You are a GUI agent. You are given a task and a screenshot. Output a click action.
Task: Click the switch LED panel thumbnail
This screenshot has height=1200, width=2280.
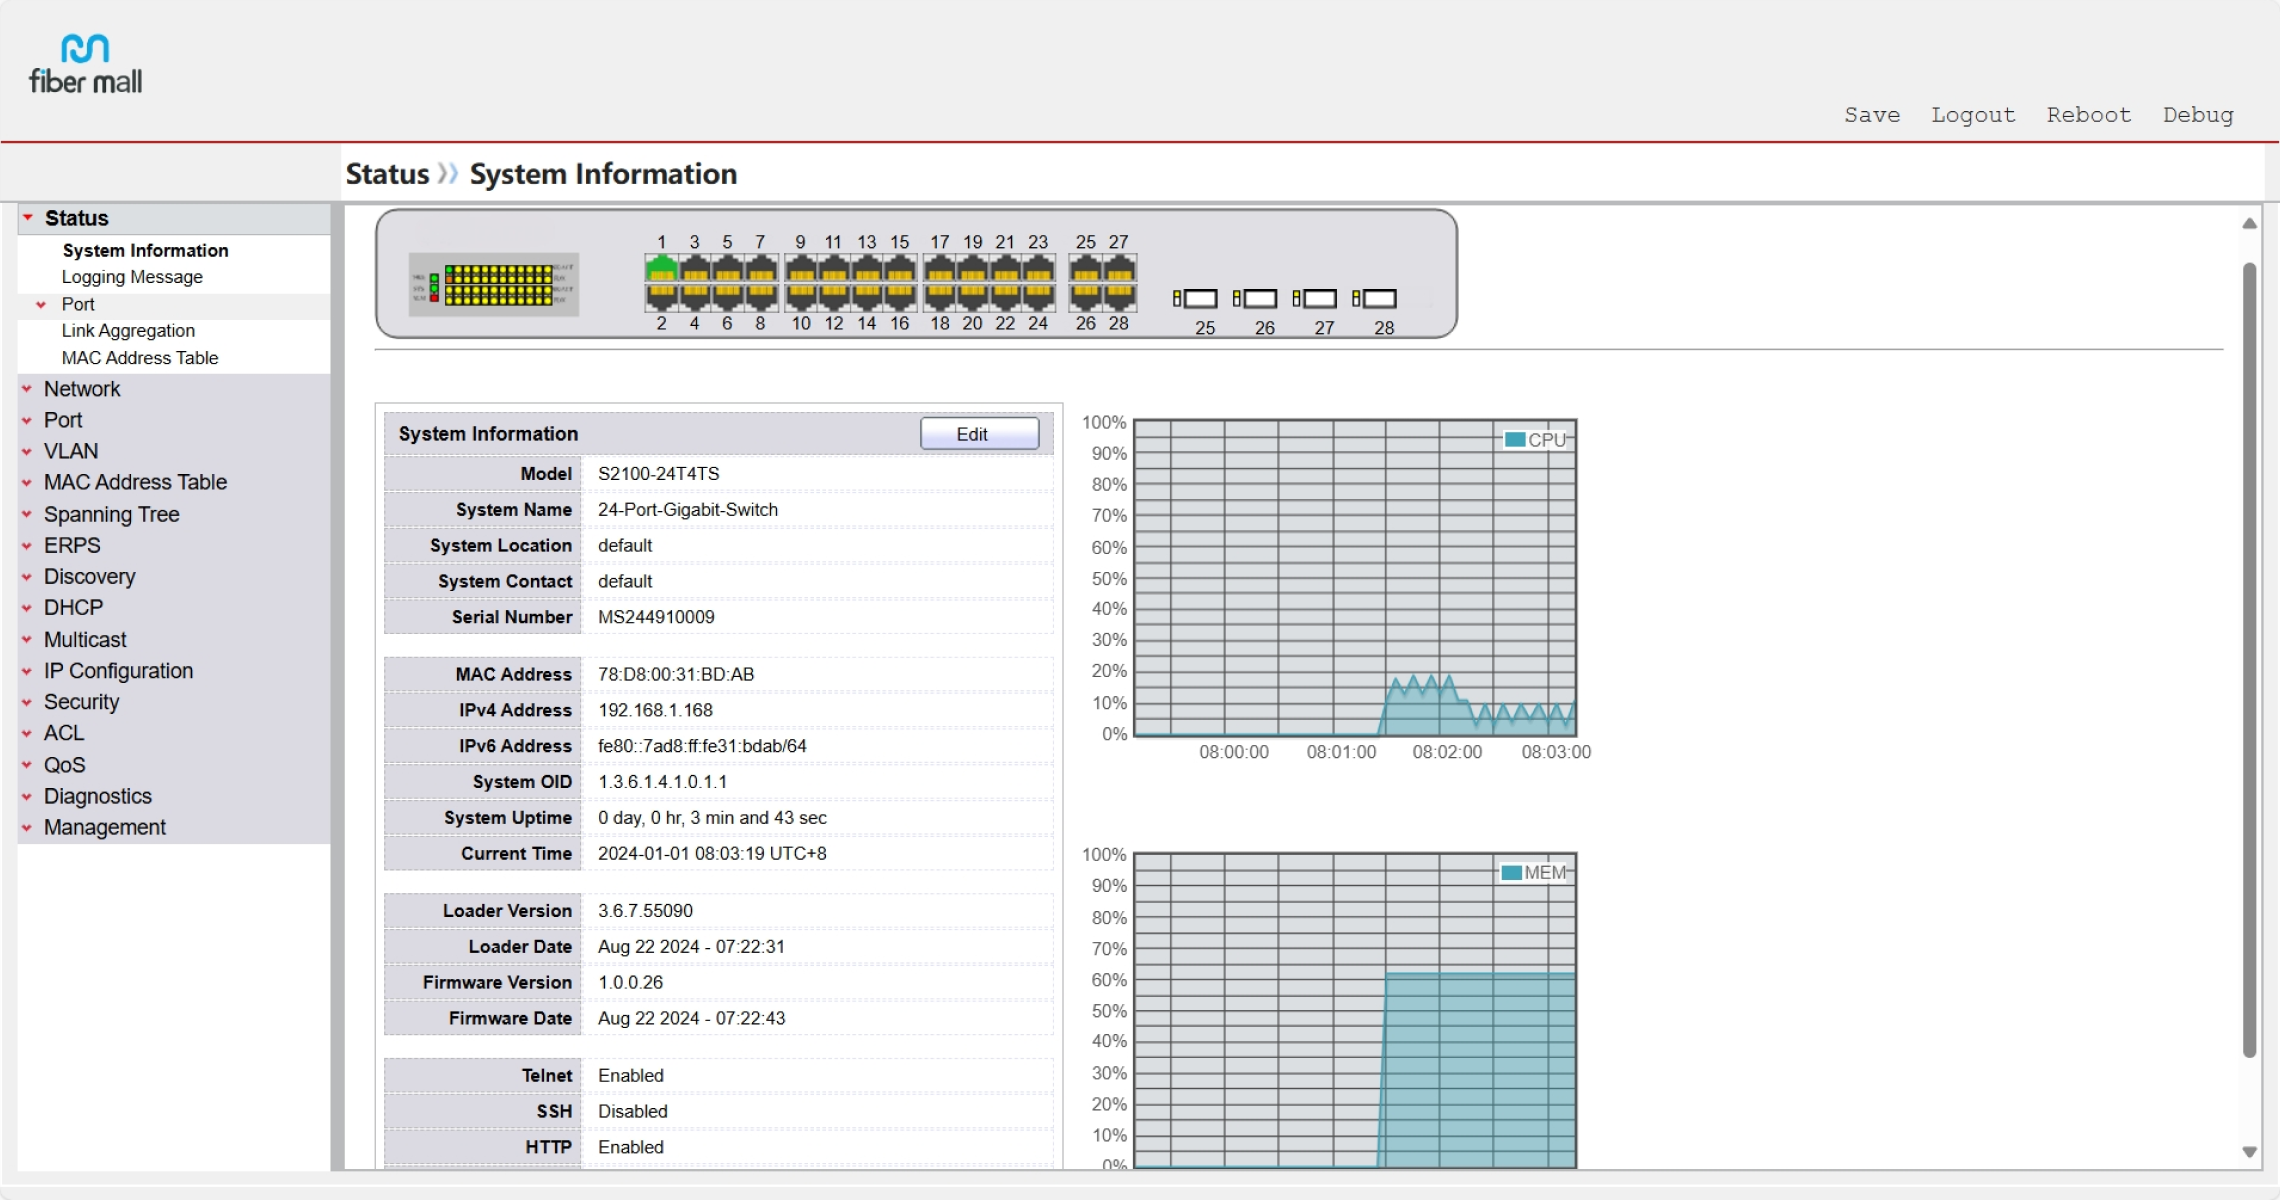[494, 285]
